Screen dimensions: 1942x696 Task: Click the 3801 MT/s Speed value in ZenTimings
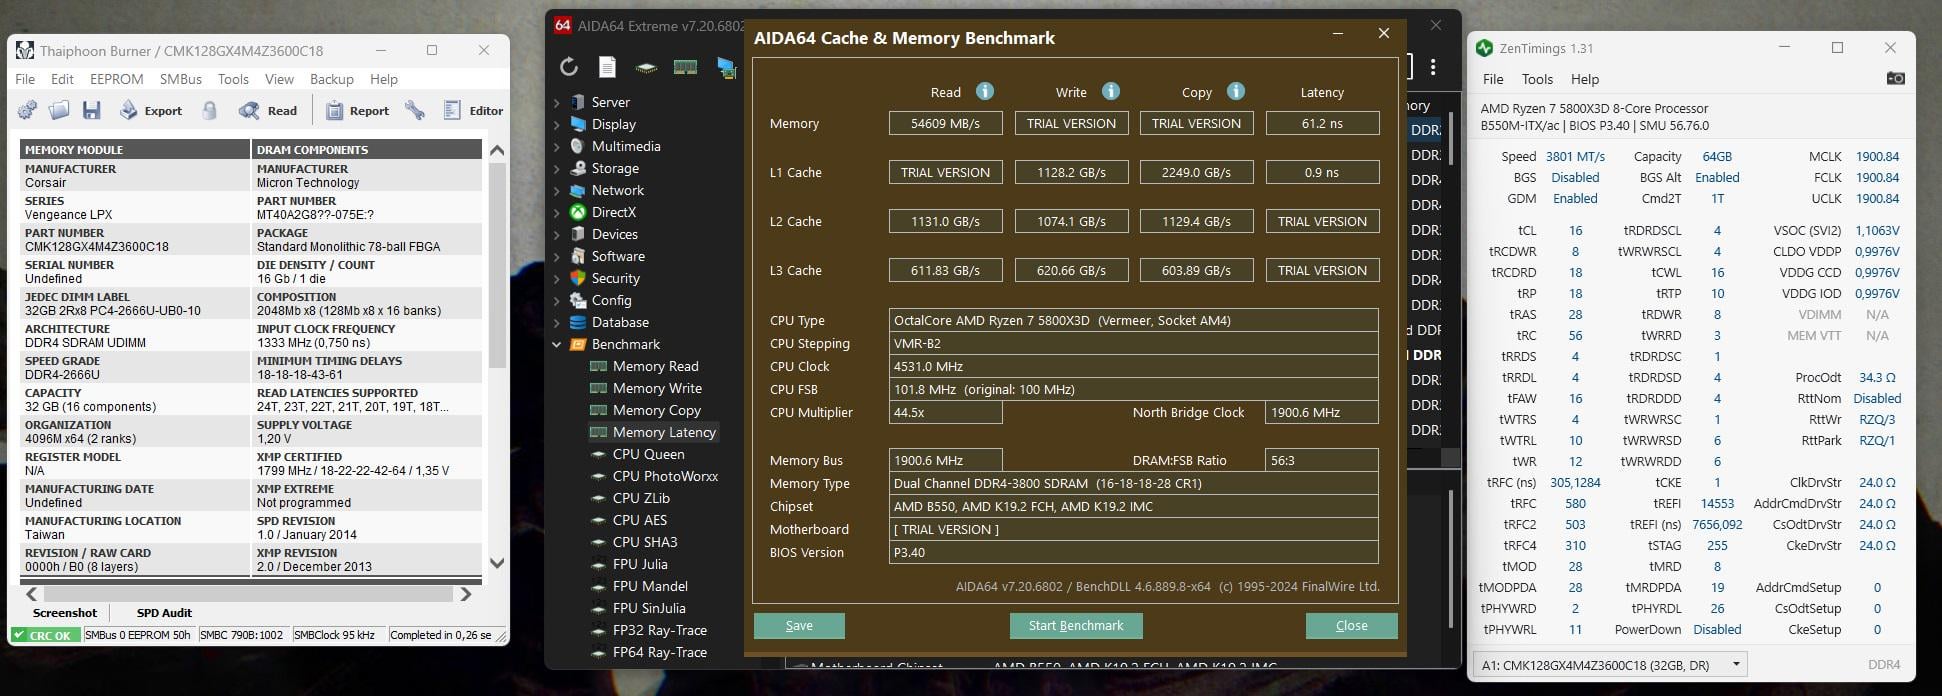click(x=1575, y=156)
